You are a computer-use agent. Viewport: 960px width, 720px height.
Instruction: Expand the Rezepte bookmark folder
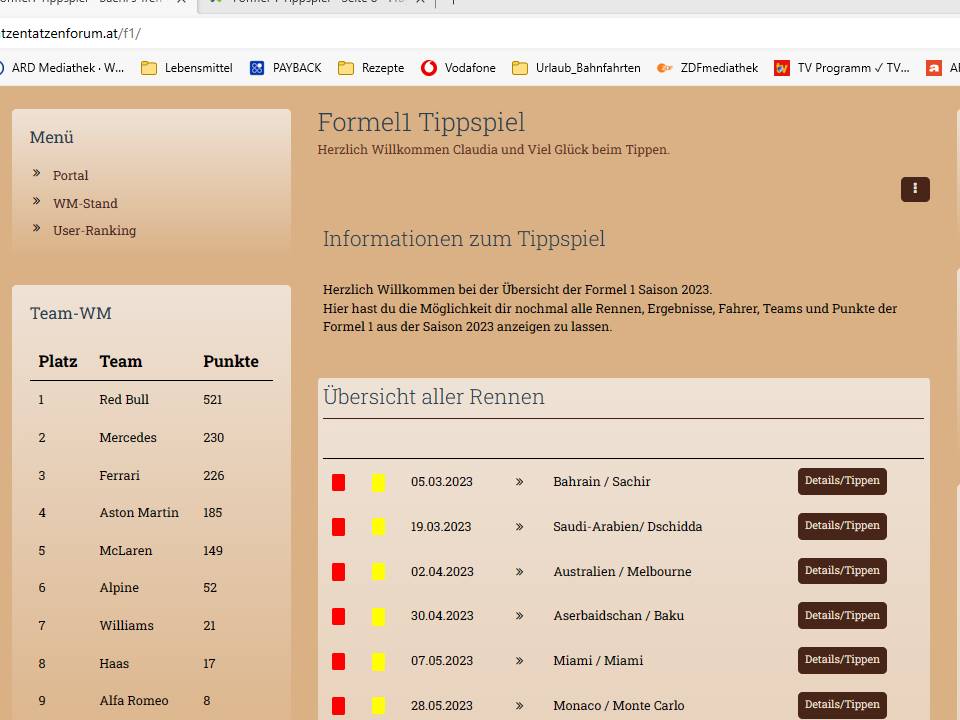click(382, 68)
